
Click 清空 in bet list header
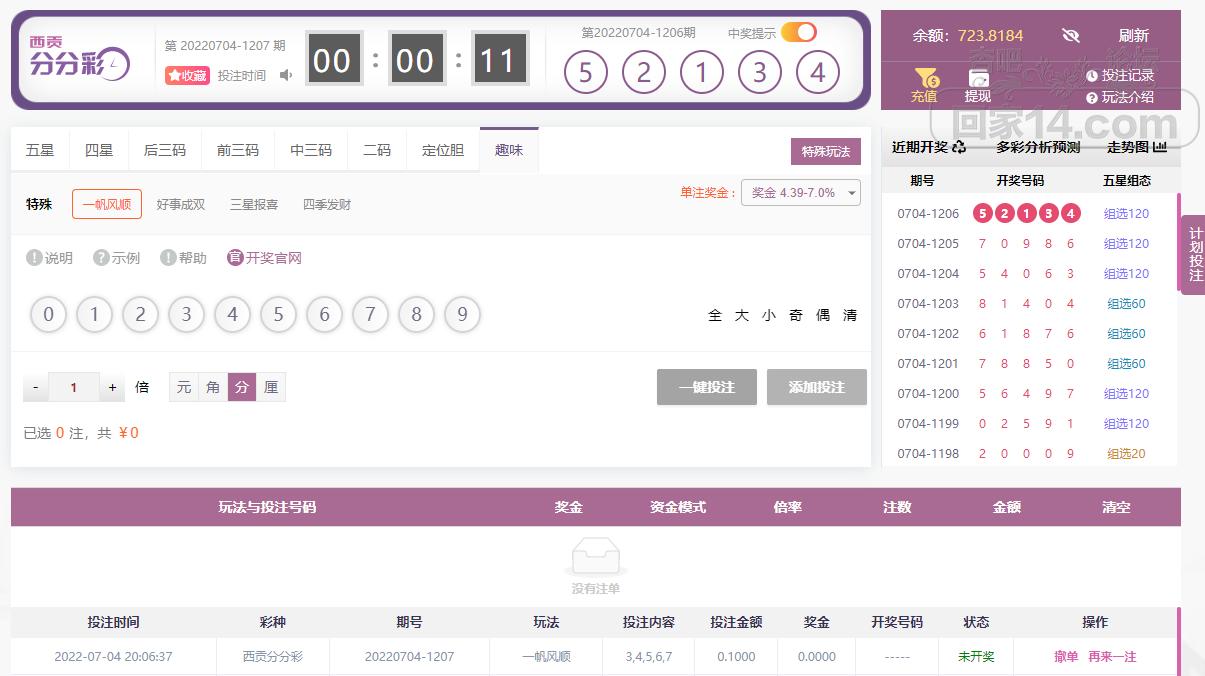[1116, 507]
